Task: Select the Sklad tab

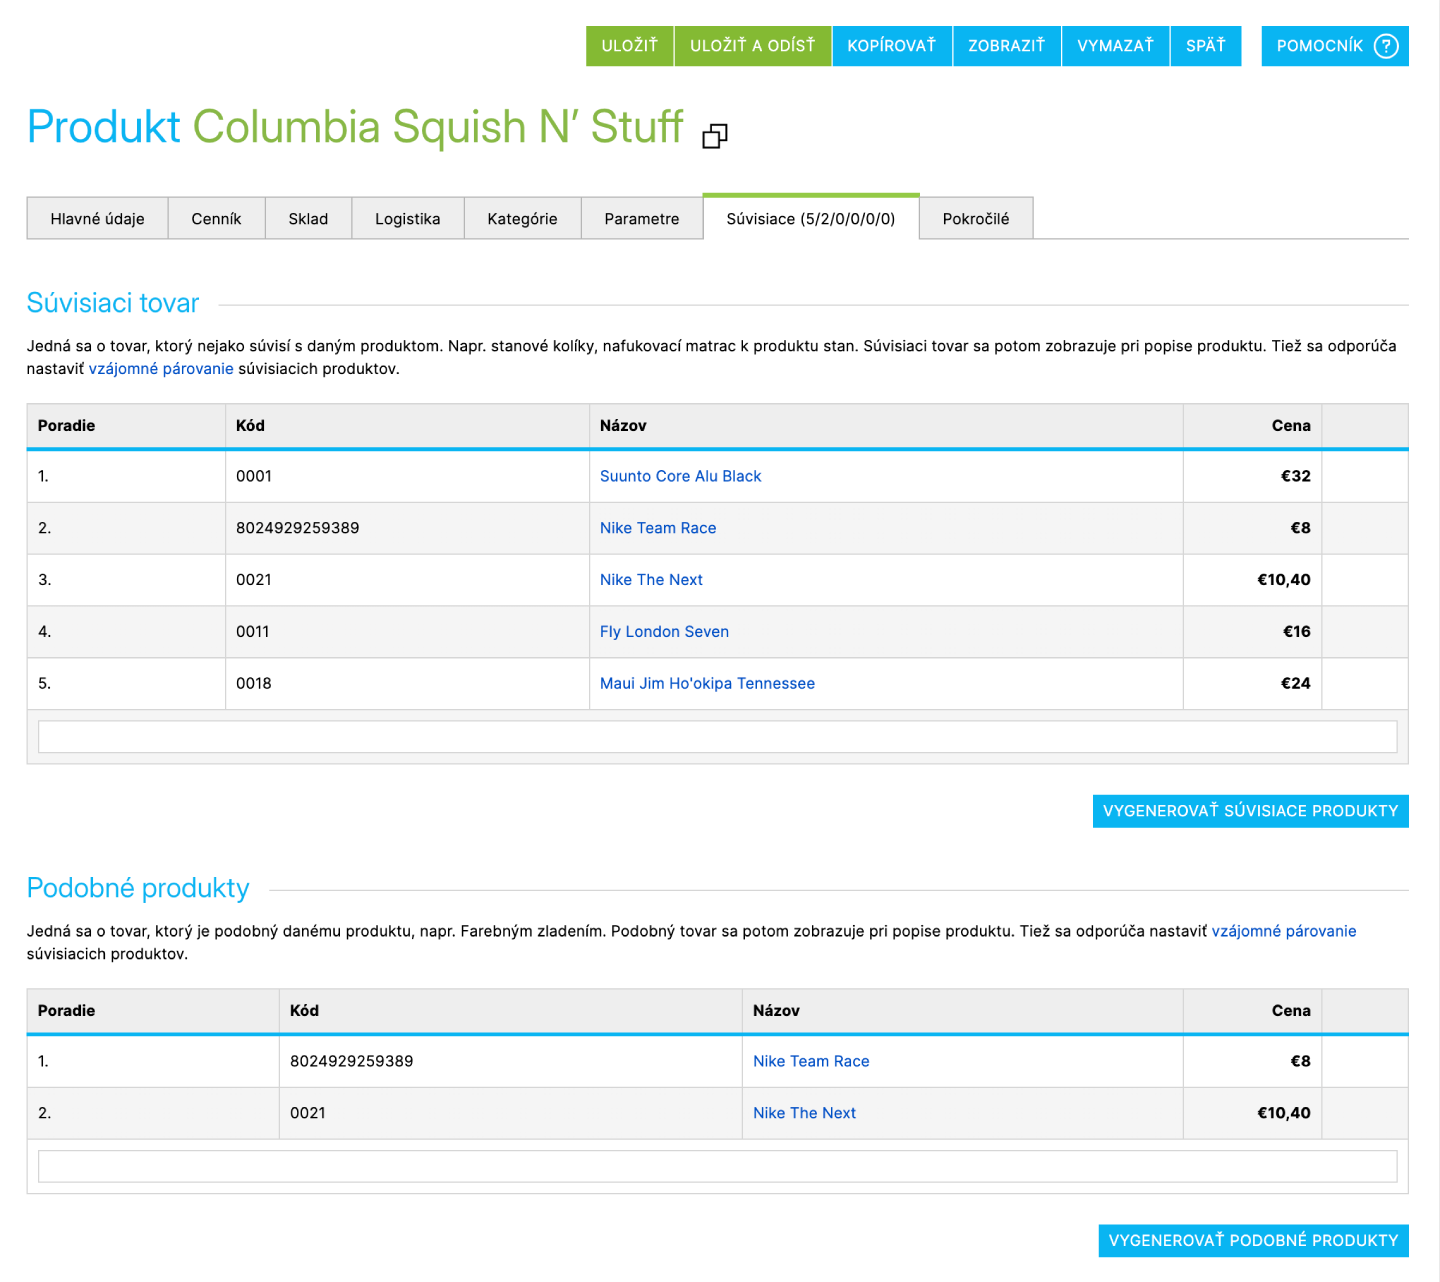Action: click(x=308, y=219)
